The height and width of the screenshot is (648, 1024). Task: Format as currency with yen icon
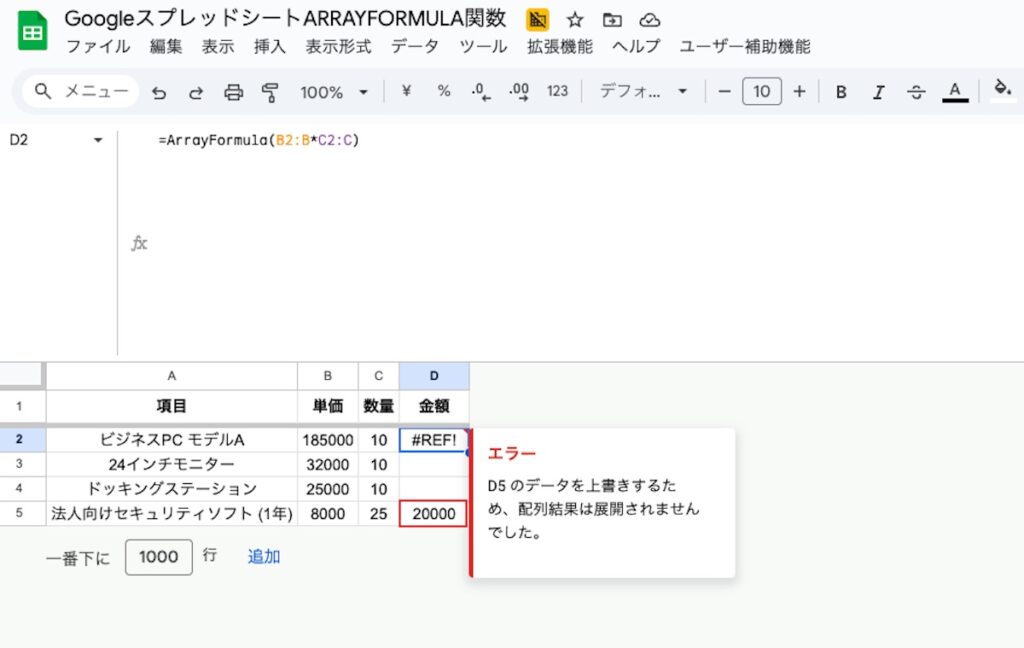tap(406, 91)
